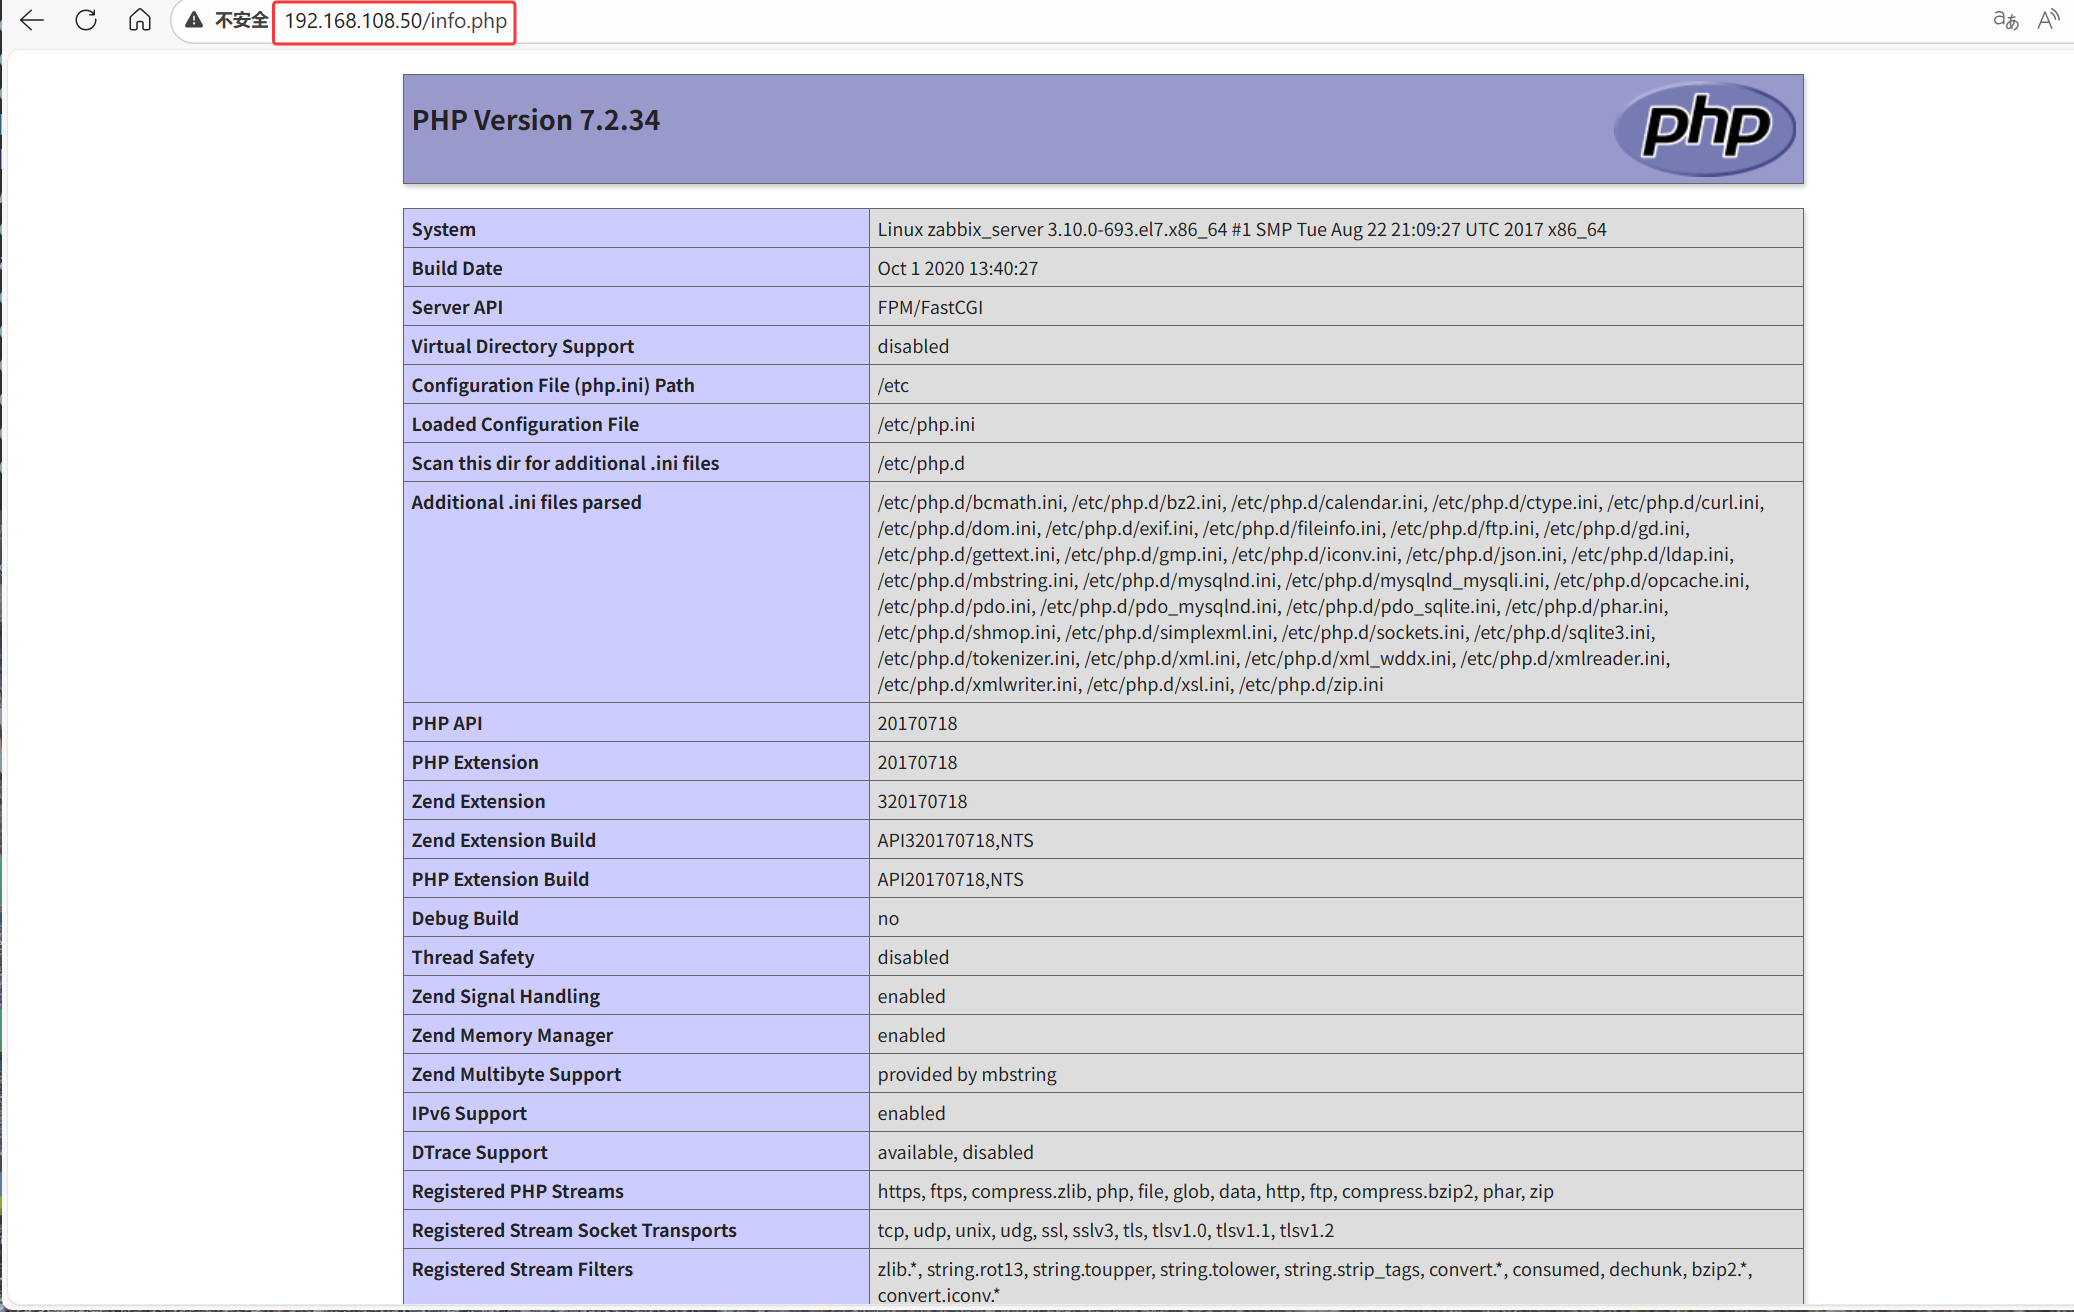Select the https, ftps, compress.zlib streams value
2074x1312 pixels.
click(x=1216, y=1191)
